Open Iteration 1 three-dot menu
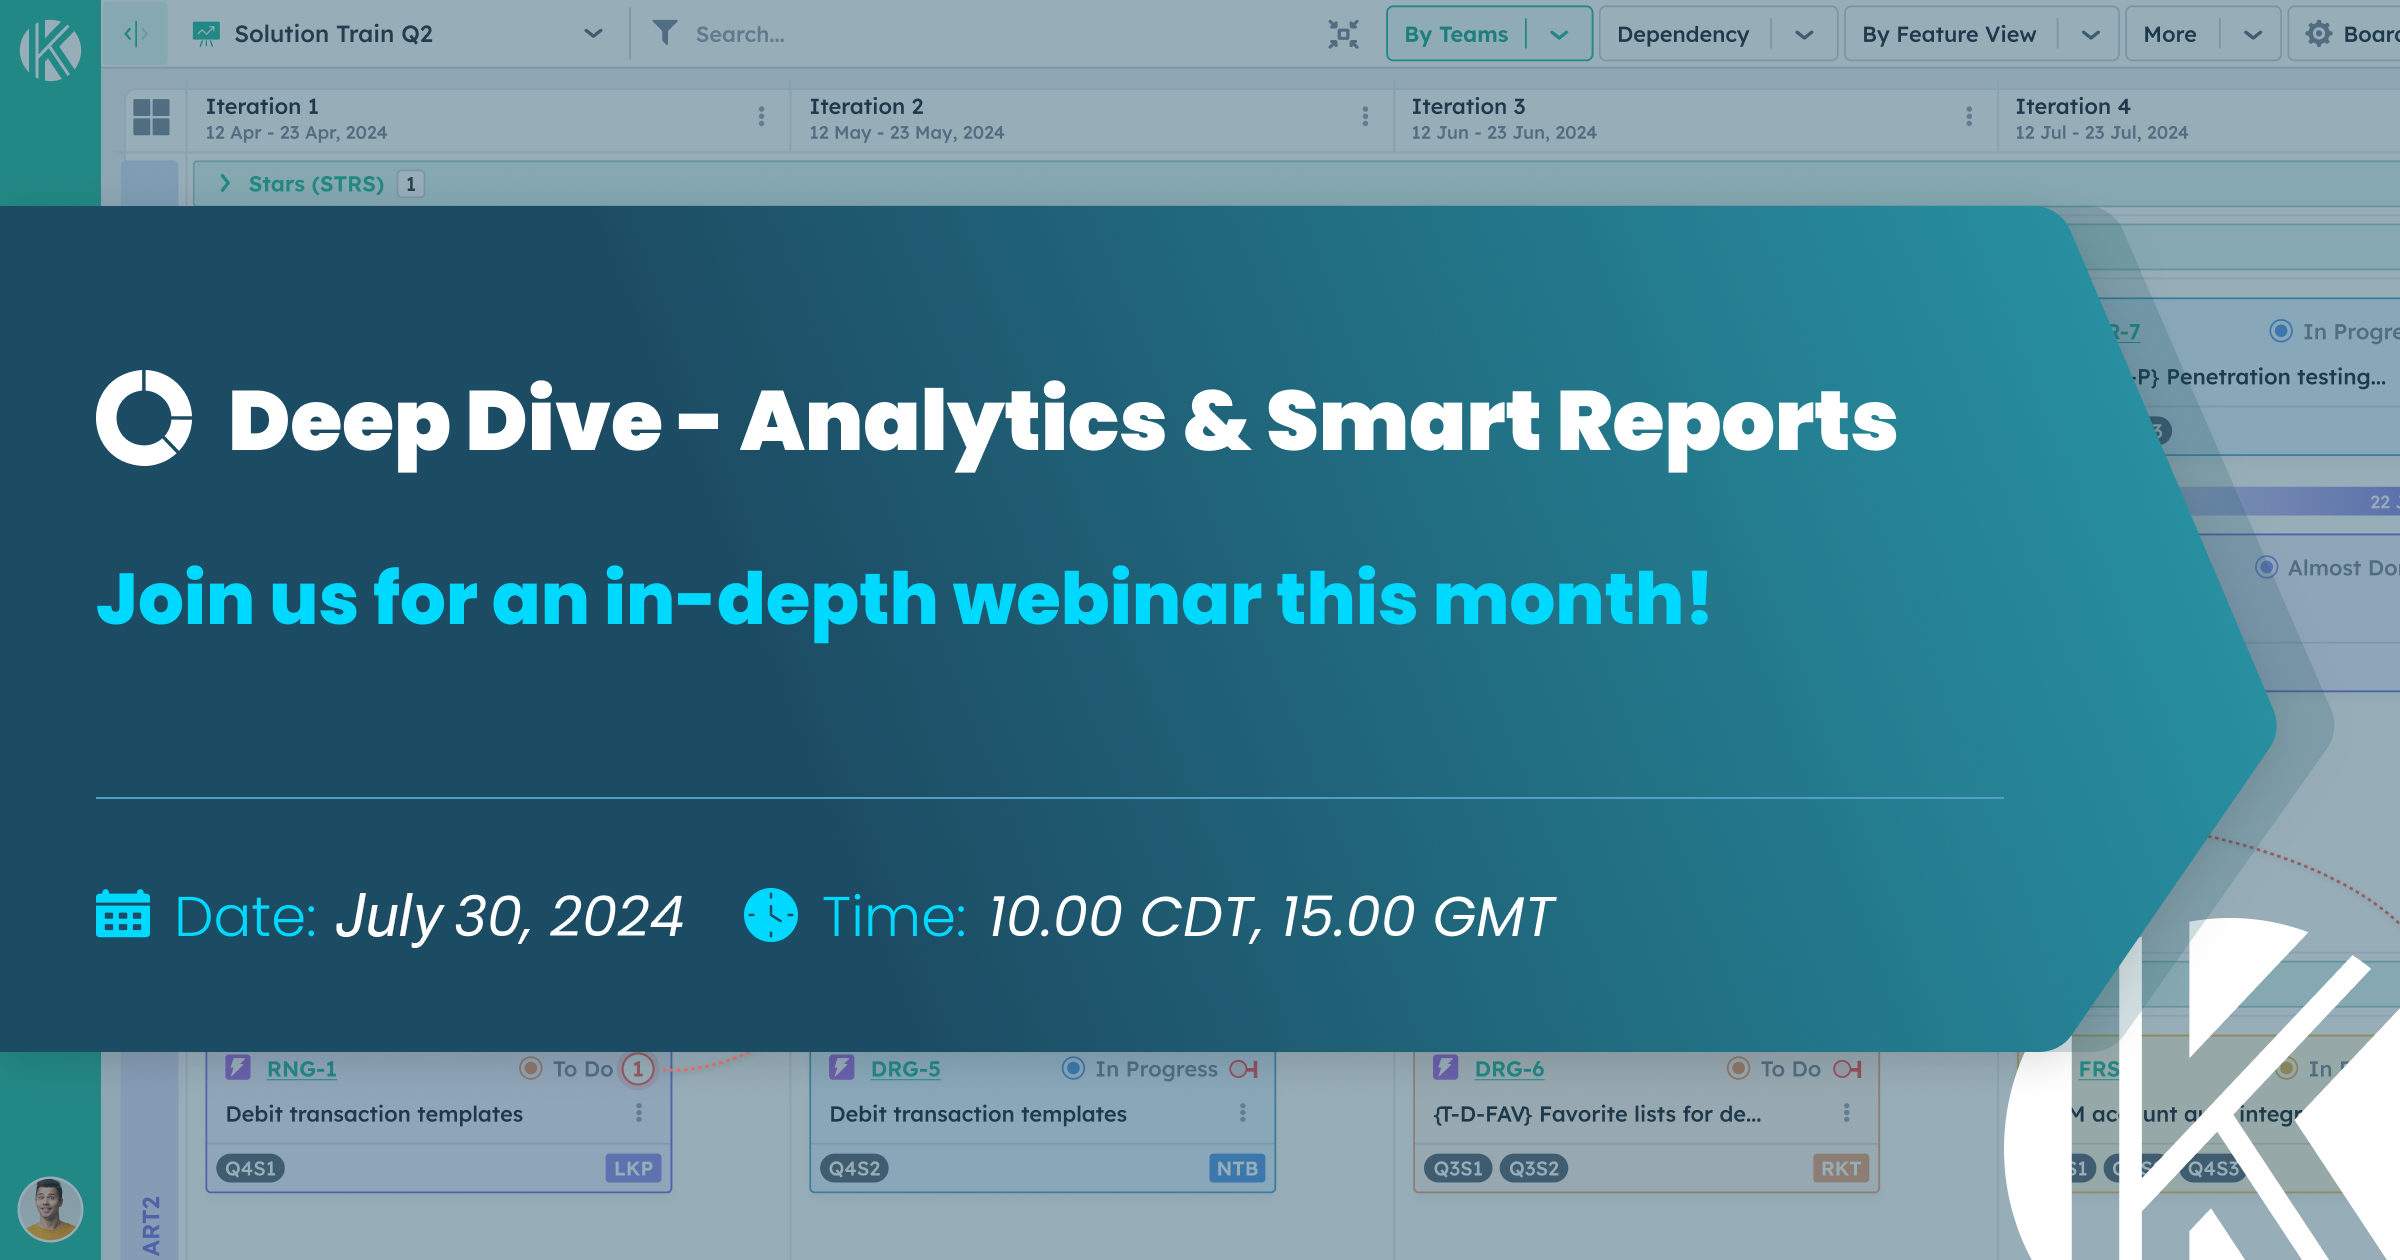Screen dimensions: 2400x1260 pos(762,117)
